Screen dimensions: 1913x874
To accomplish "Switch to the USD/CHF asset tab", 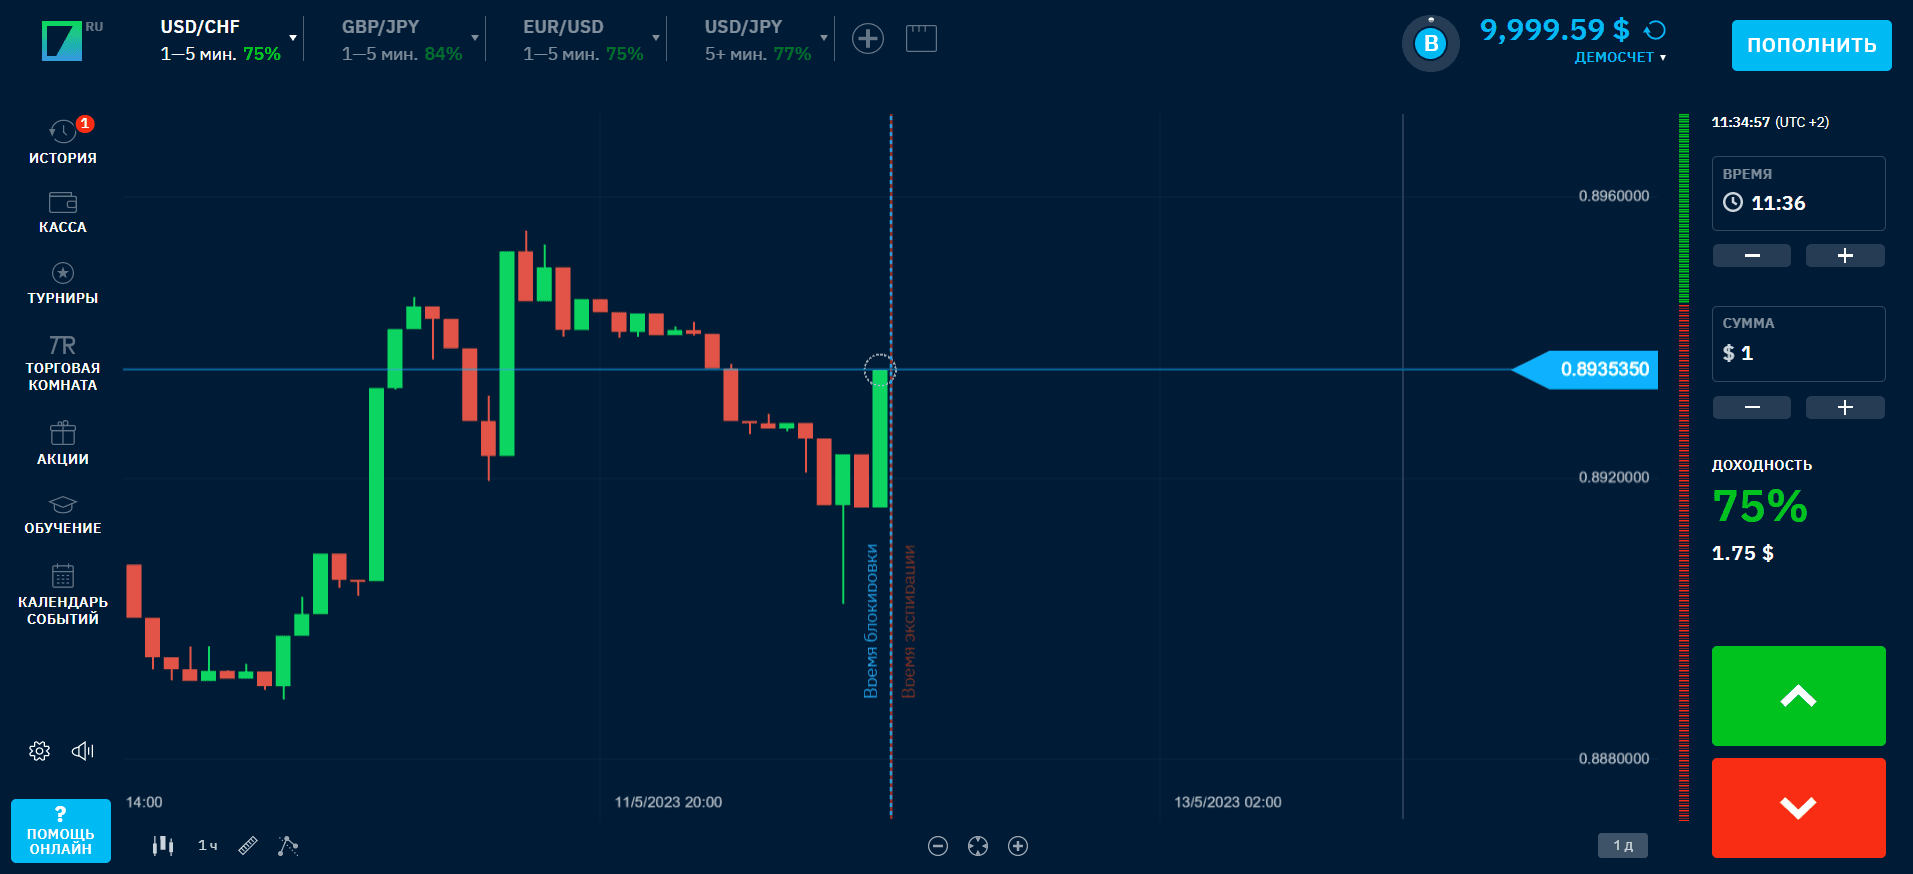I will point(220,40).
